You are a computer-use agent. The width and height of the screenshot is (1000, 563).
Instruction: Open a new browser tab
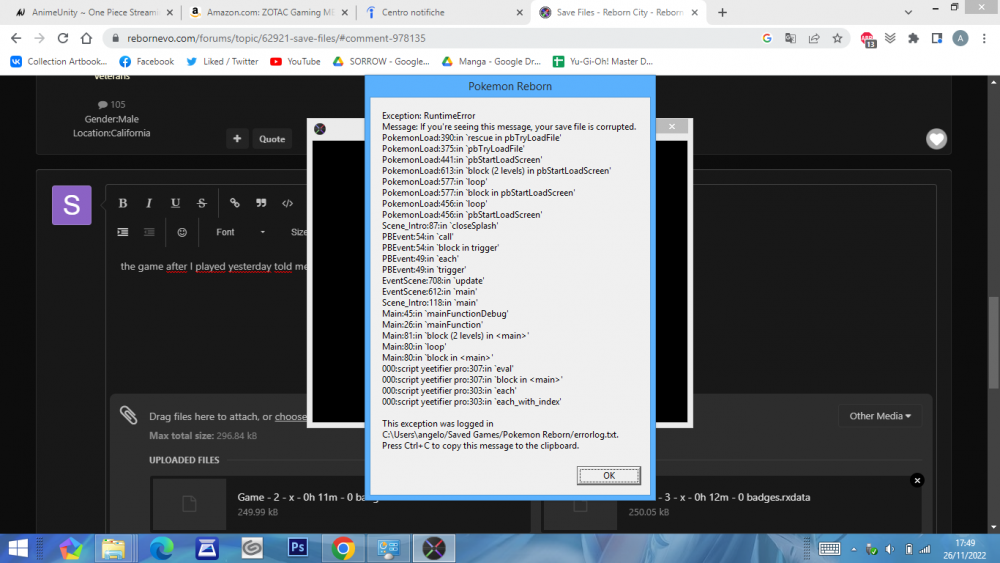coord(722,12)
